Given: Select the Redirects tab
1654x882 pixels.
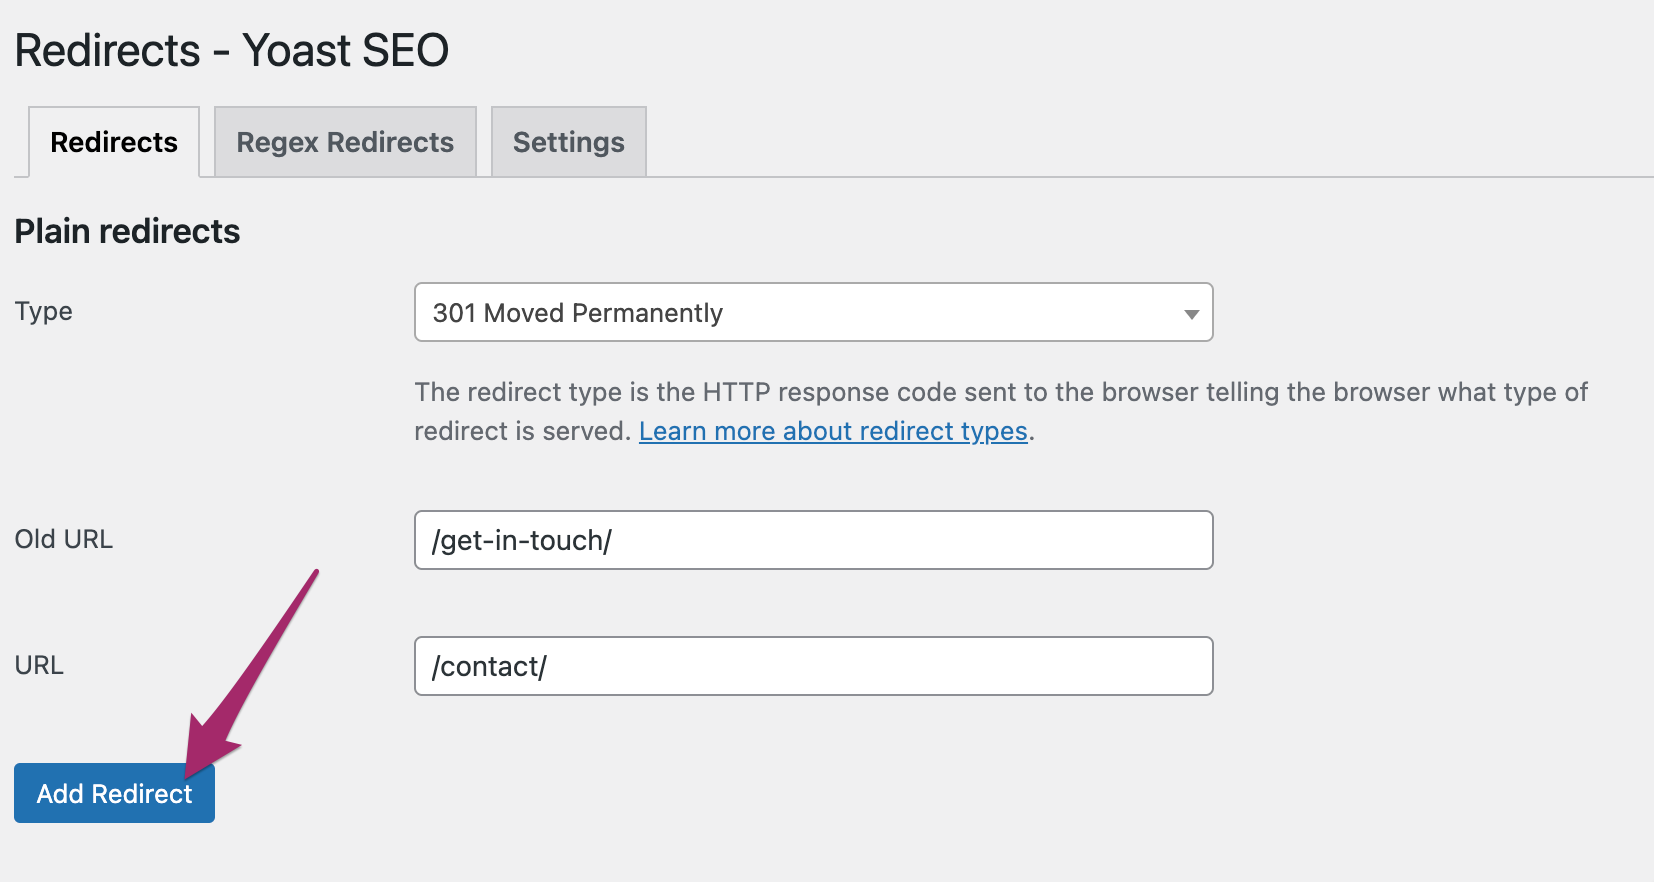Looking at the screenshot, I should [x=114, y=142].
